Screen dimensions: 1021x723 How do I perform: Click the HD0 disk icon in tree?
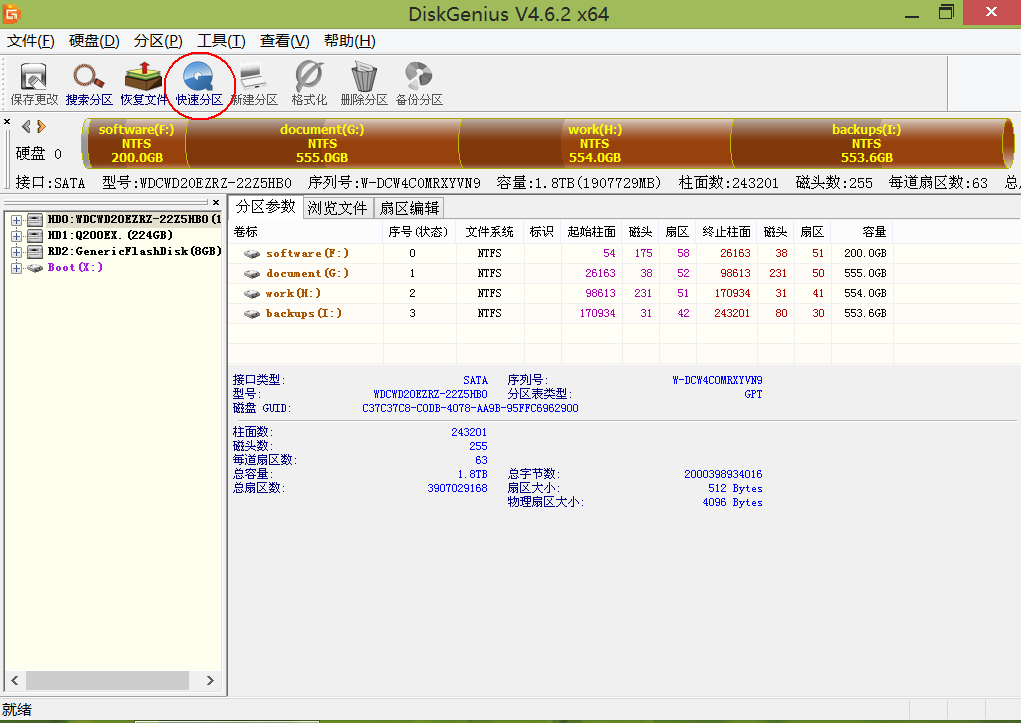click(x=35, y=220)
